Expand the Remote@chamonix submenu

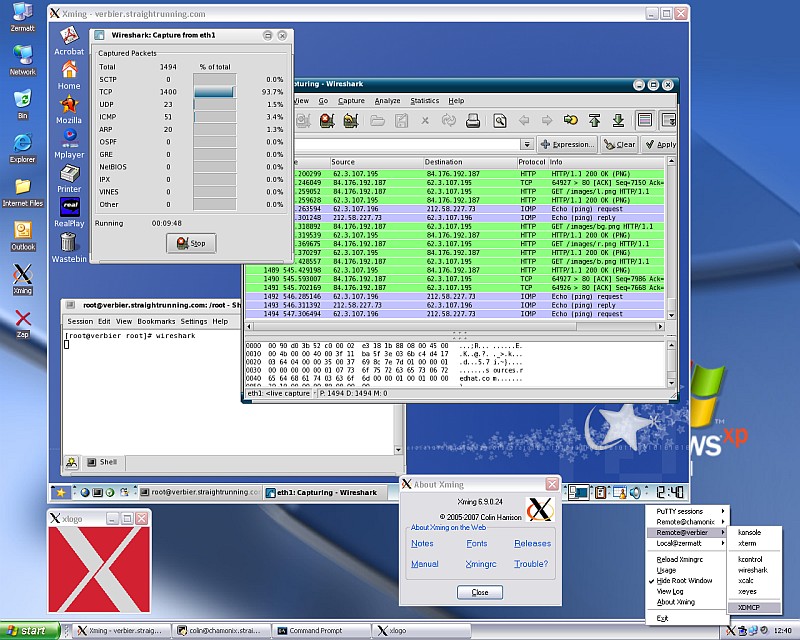pos(687,522)
